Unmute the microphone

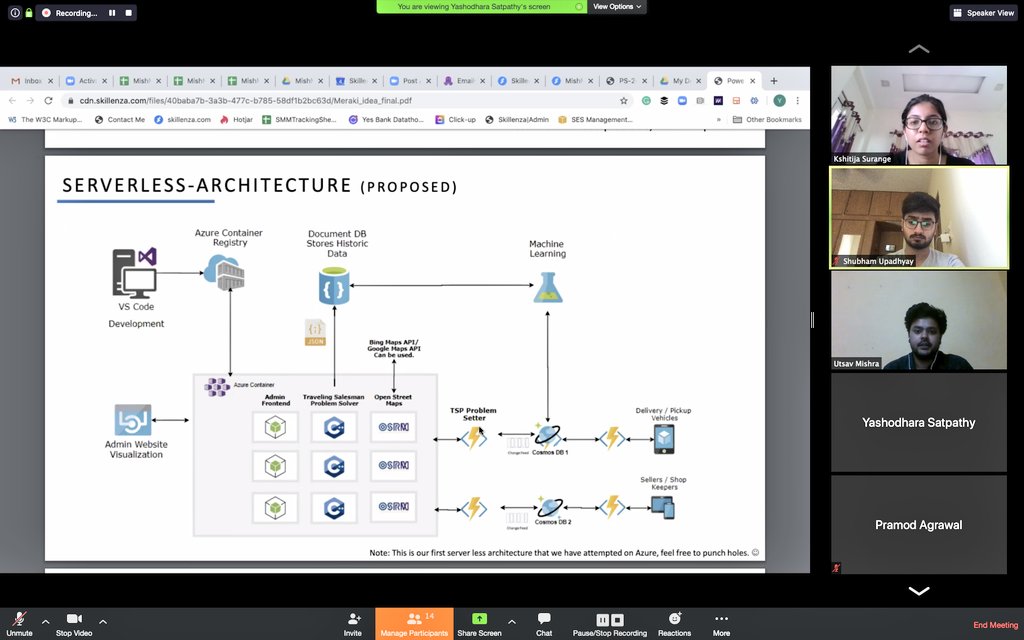click(x=20, y=624)
